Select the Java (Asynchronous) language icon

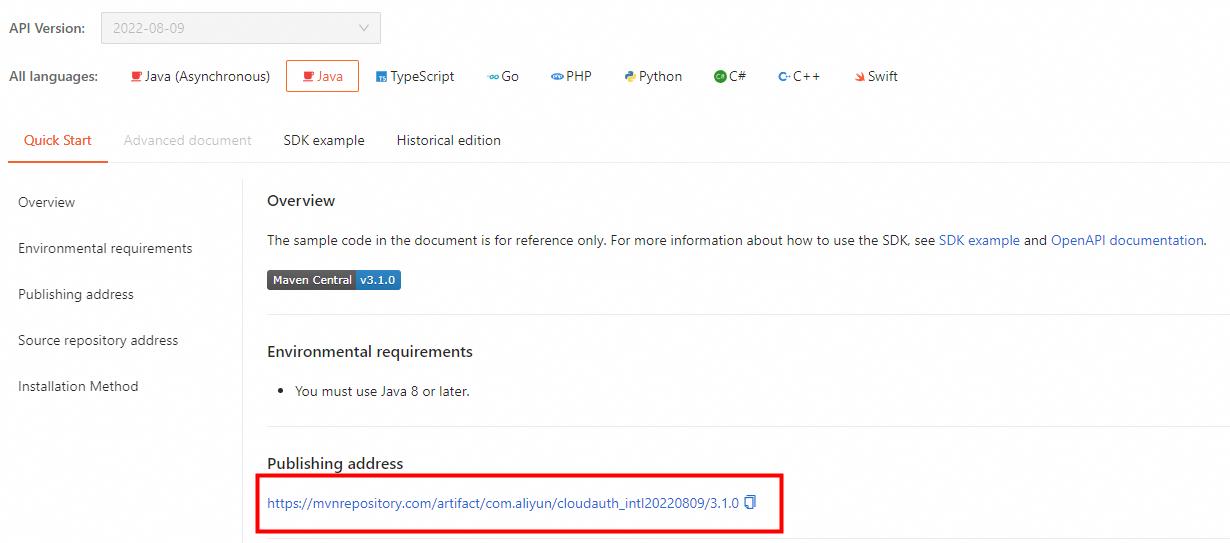pyautogui.click(x=136, y=76)
